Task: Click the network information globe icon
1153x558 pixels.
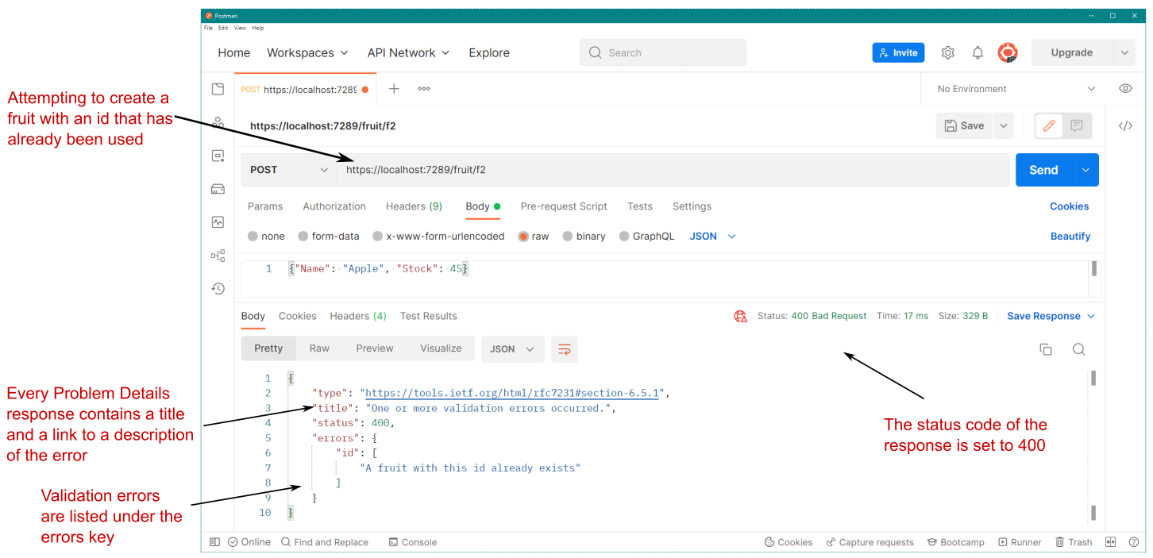Action: coord(740,316)
